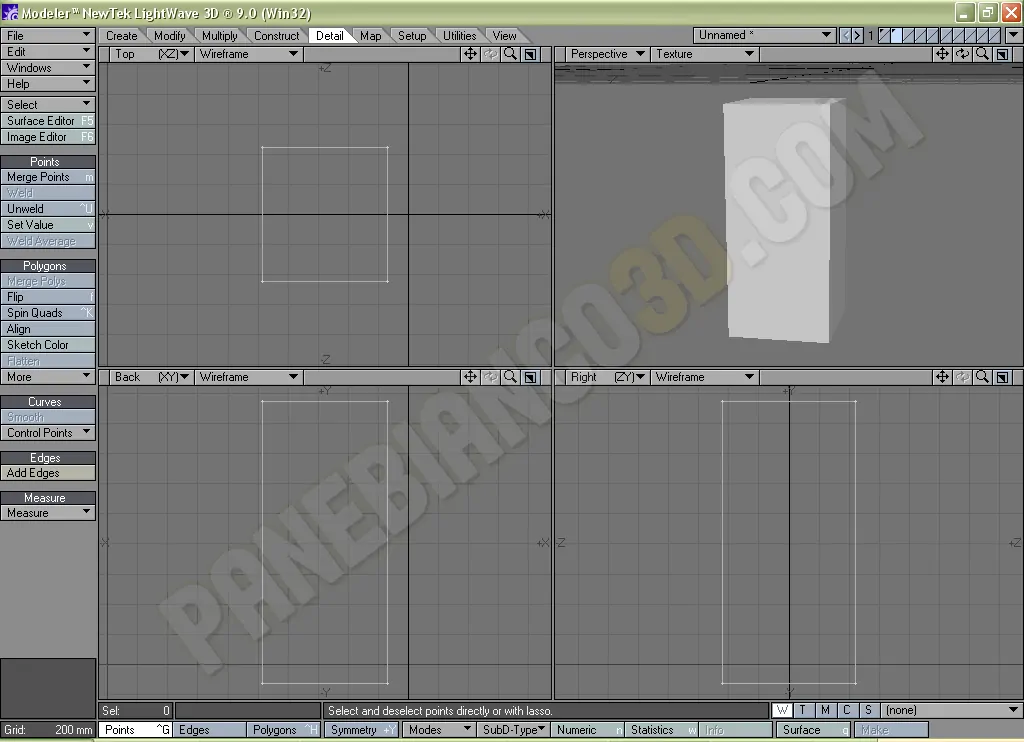Maximize the Back viewport with its corner icon
The height and width of the screenshot is (742, 1024).
point(530,377)
